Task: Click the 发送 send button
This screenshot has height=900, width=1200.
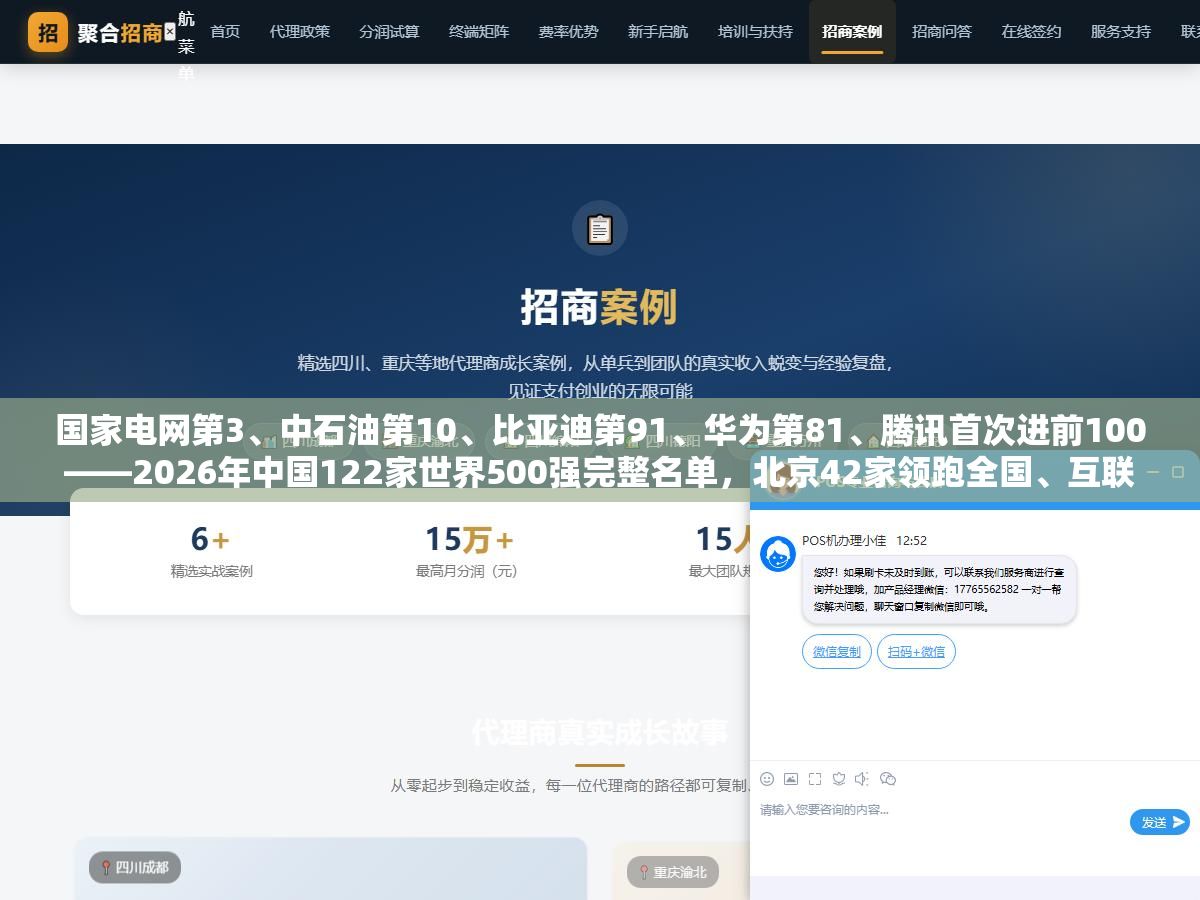Action: 1160,822
